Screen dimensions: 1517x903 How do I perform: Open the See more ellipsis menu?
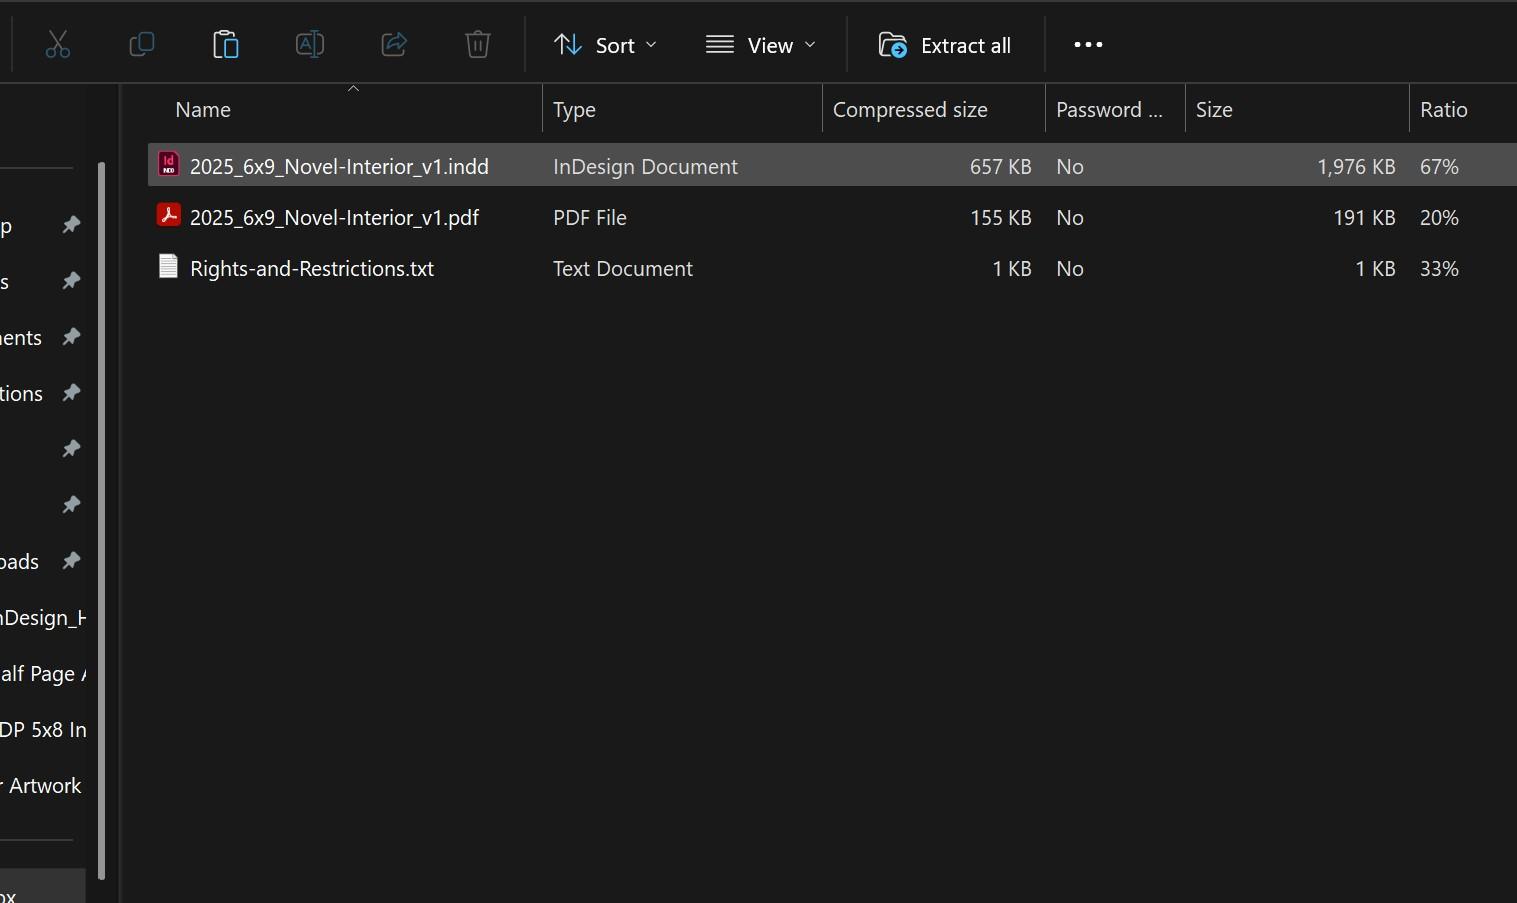[x=1088, y=45]
